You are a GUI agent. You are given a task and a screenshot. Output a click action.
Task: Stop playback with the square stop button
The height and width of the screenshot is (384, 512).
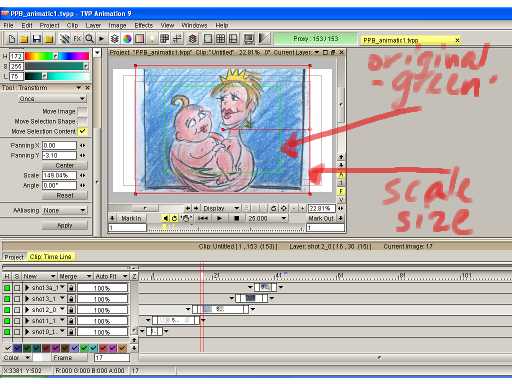tap(236, 218)
